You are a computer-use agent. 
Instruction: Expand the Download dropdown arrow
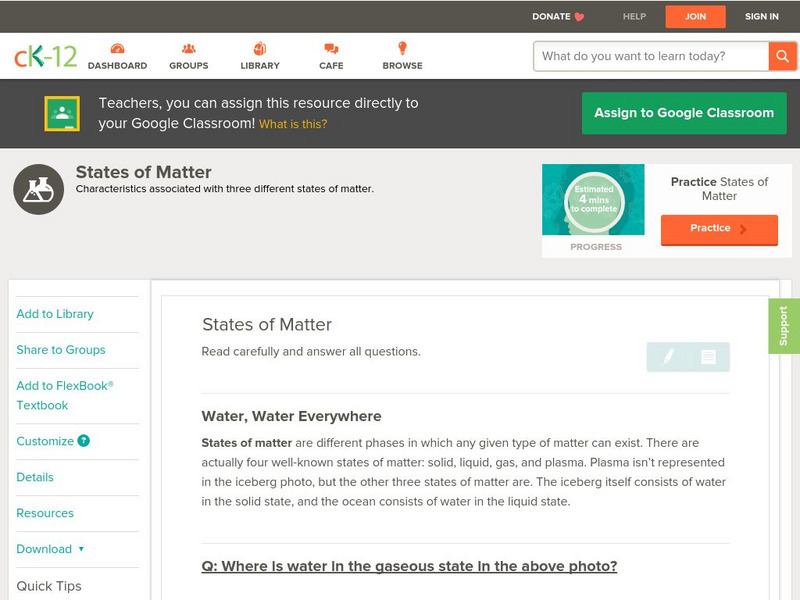pos(81,549)
